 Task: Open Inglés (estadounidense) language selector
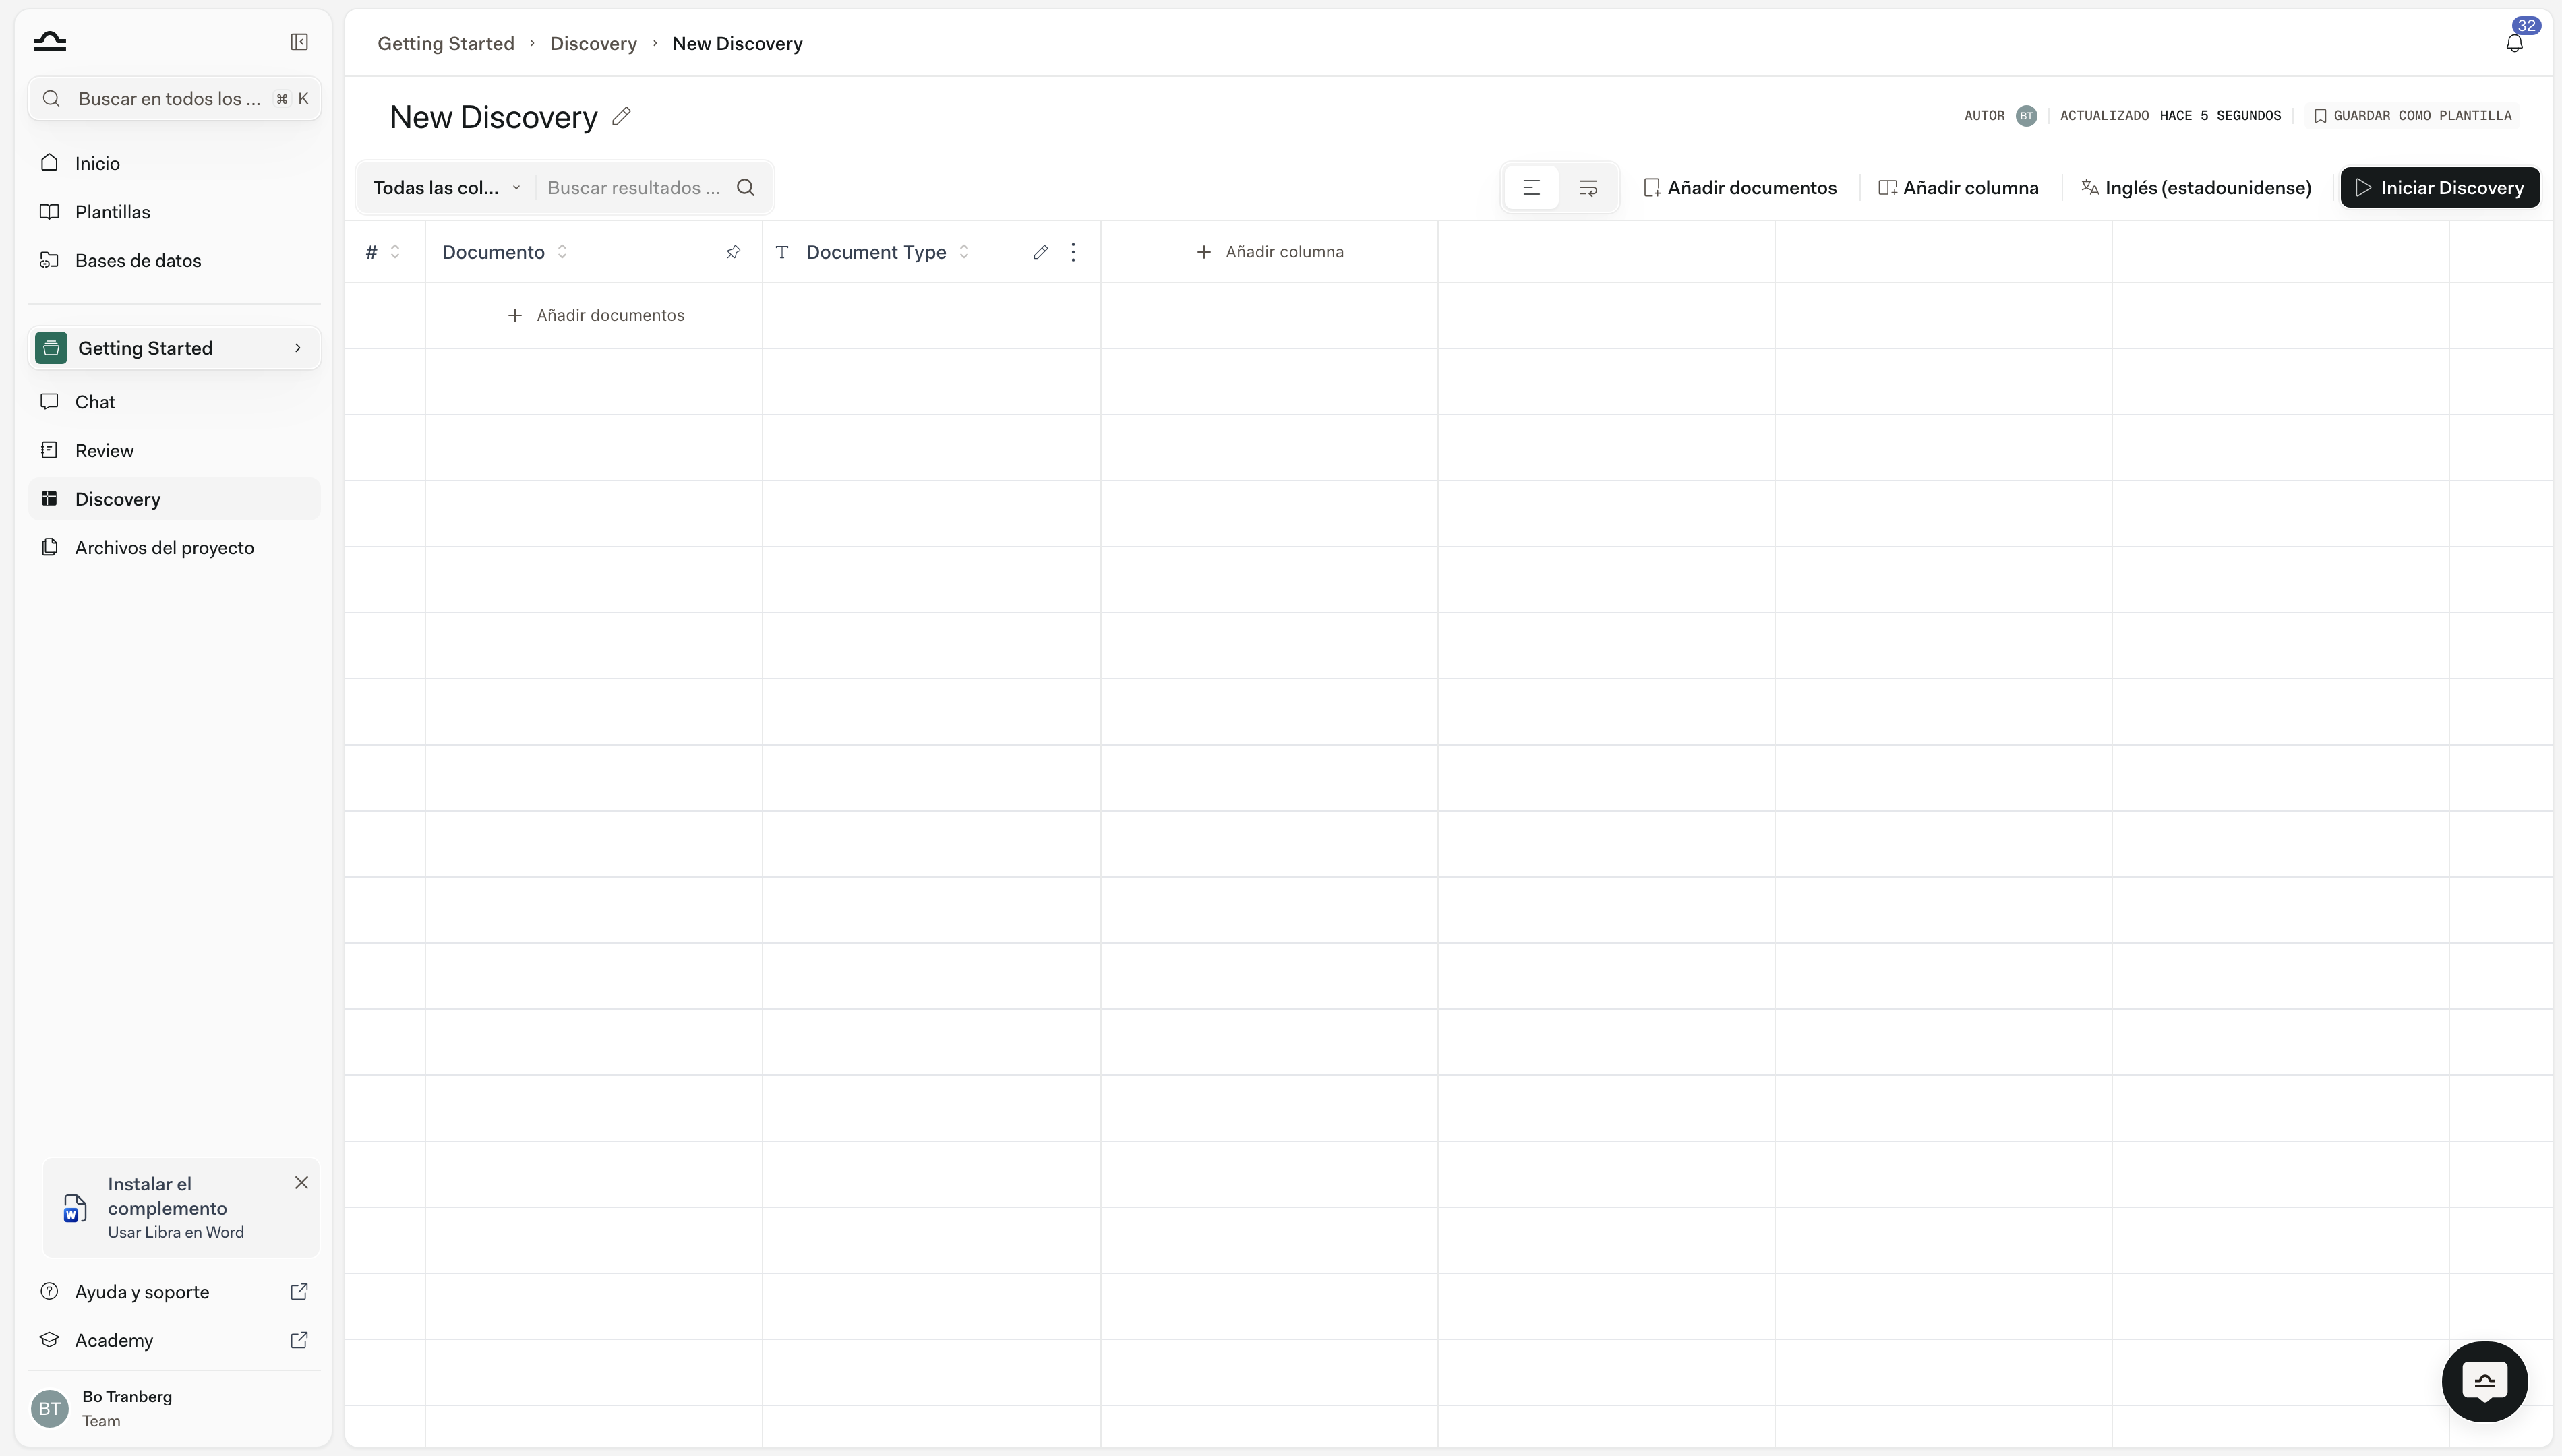(x=2196, y=188)
